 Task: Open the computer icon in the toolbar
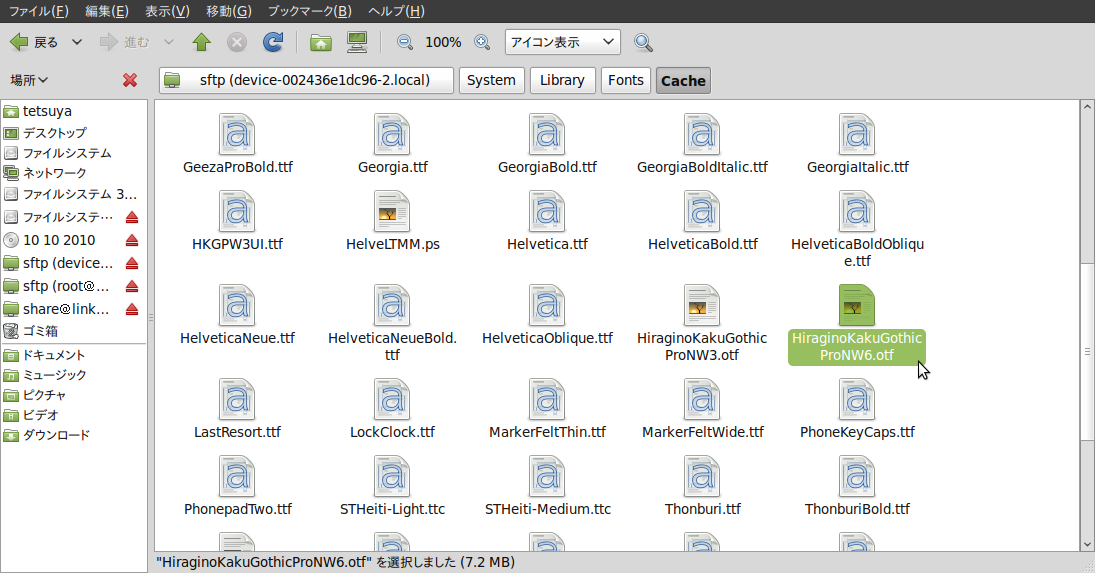pyautogui.click(x=357, y=43)
